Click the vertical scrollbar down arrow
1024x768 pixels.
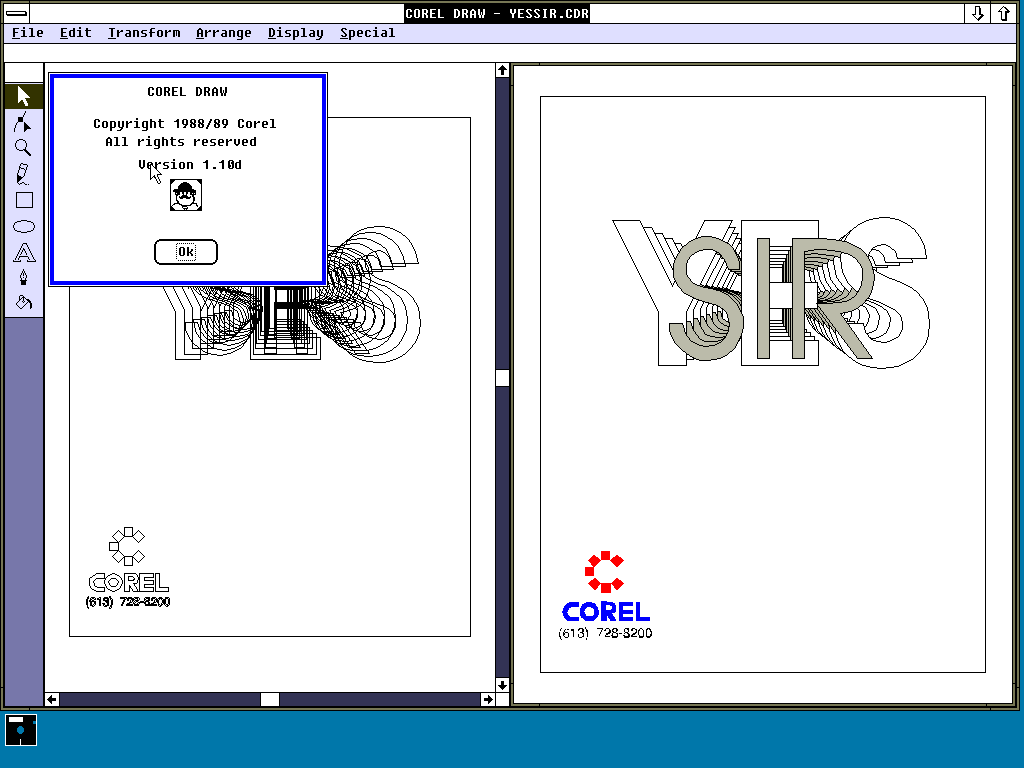click(502, 685)
